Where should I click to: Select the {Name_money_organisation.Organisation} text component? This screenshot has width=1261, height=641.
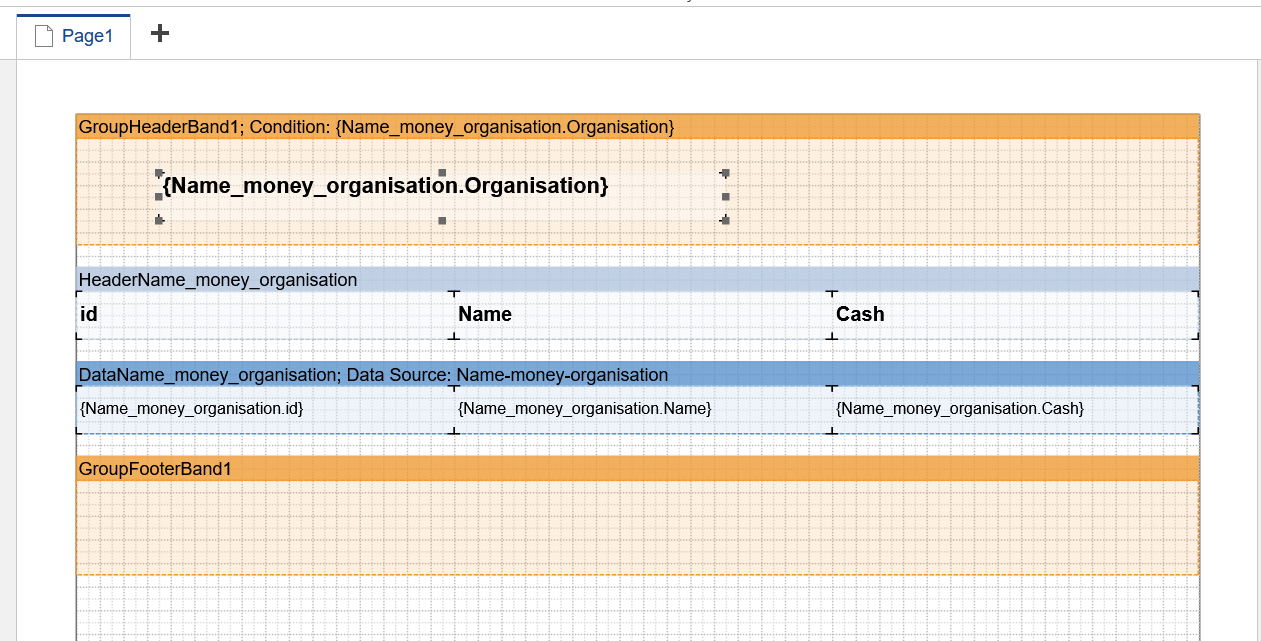click(442, 196)
